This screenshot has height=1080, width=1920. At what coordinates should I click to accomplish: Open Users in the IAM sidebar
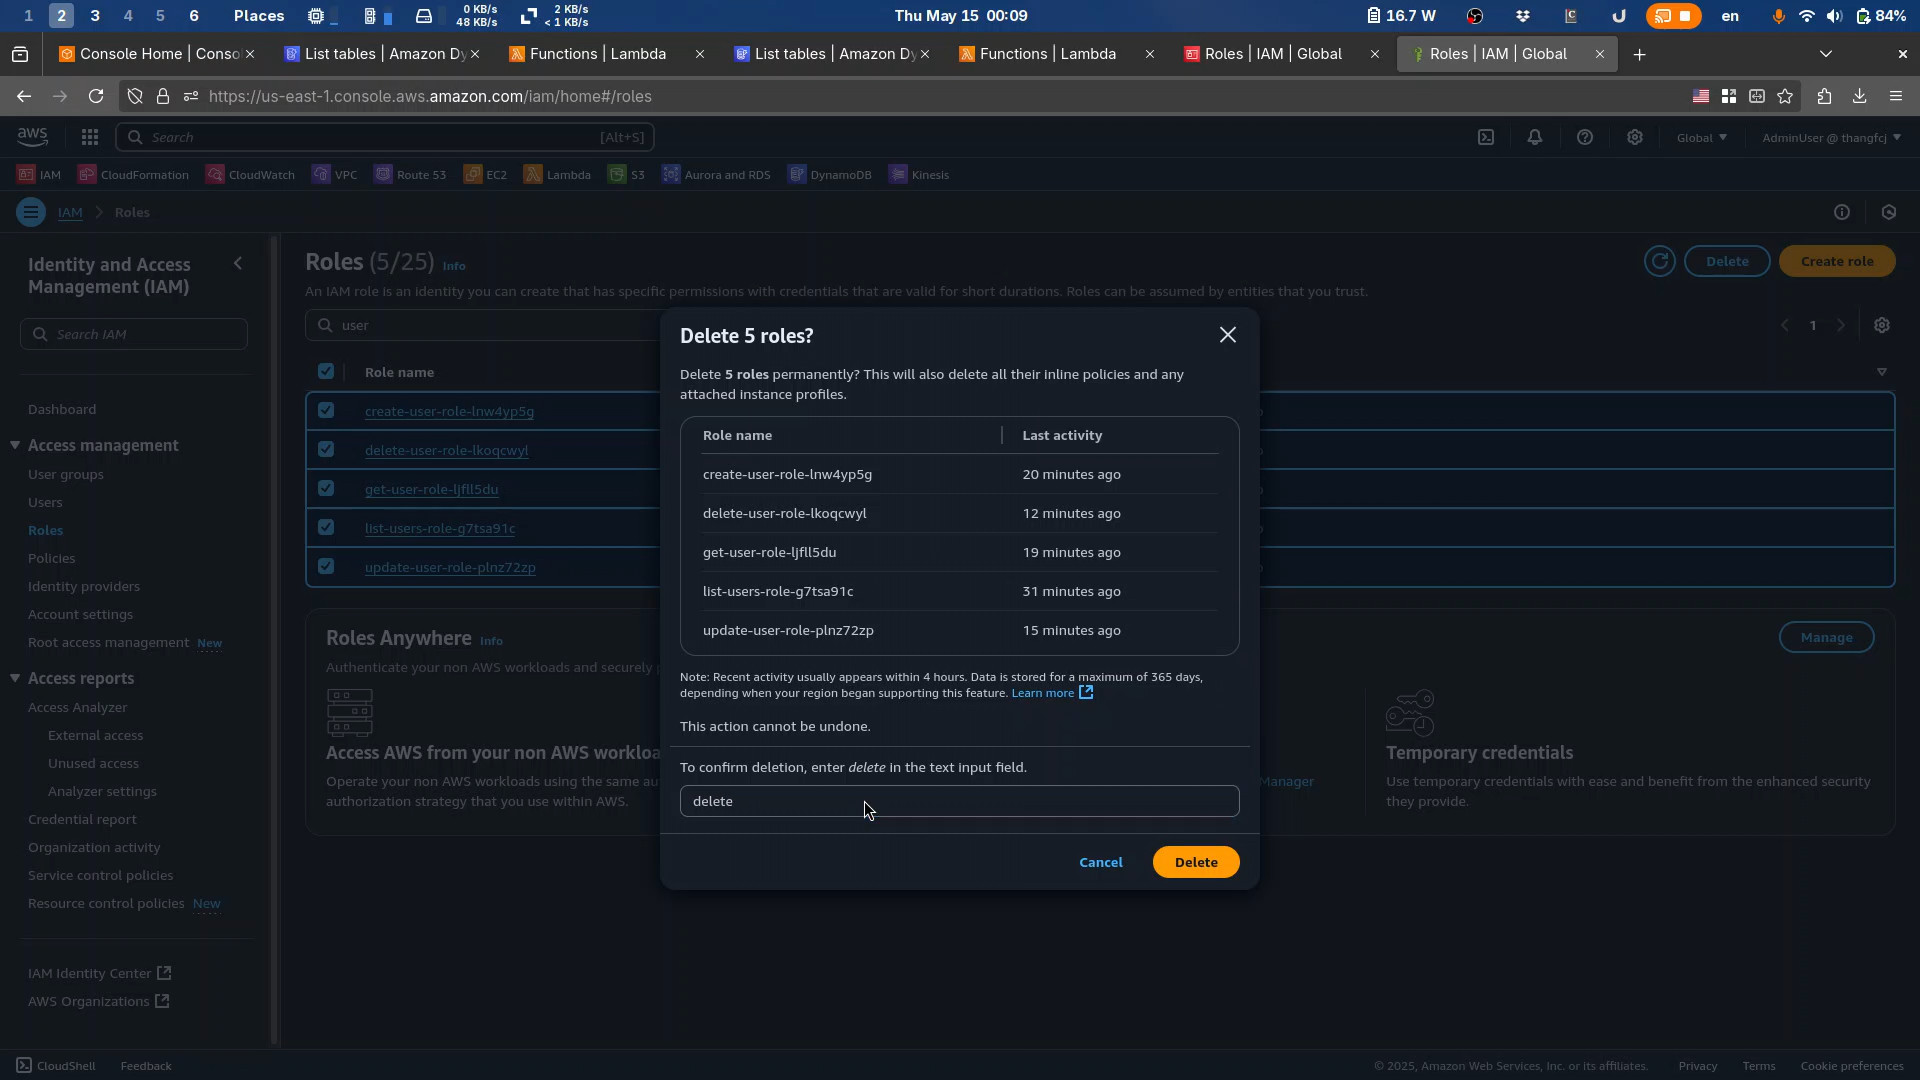pyautogui.click(x=45, y=502)
